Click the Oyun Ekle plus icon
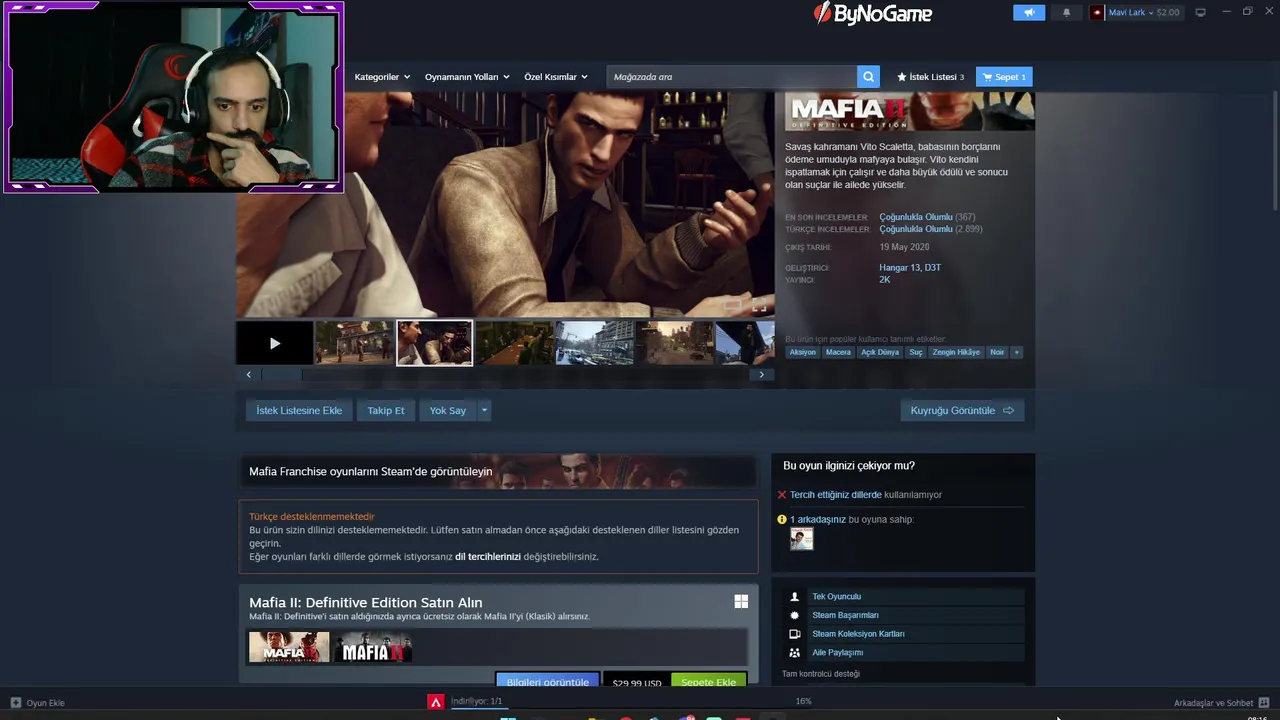Screen dimensions: 1280x720 tap(15, 703)
